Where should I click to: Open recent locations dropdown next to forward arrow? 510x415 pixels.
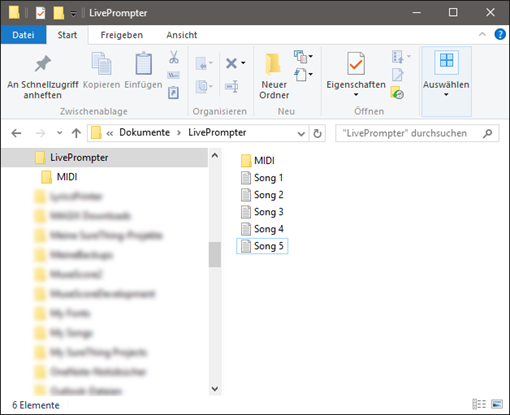coord(59,133)
